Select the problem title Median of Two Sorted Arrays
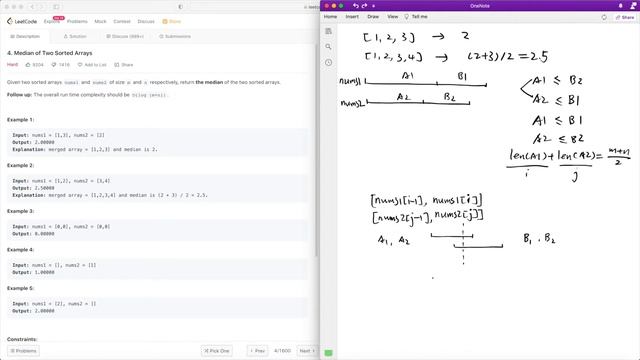The width and height of the screenshot is (640, 360). [49, 53]
